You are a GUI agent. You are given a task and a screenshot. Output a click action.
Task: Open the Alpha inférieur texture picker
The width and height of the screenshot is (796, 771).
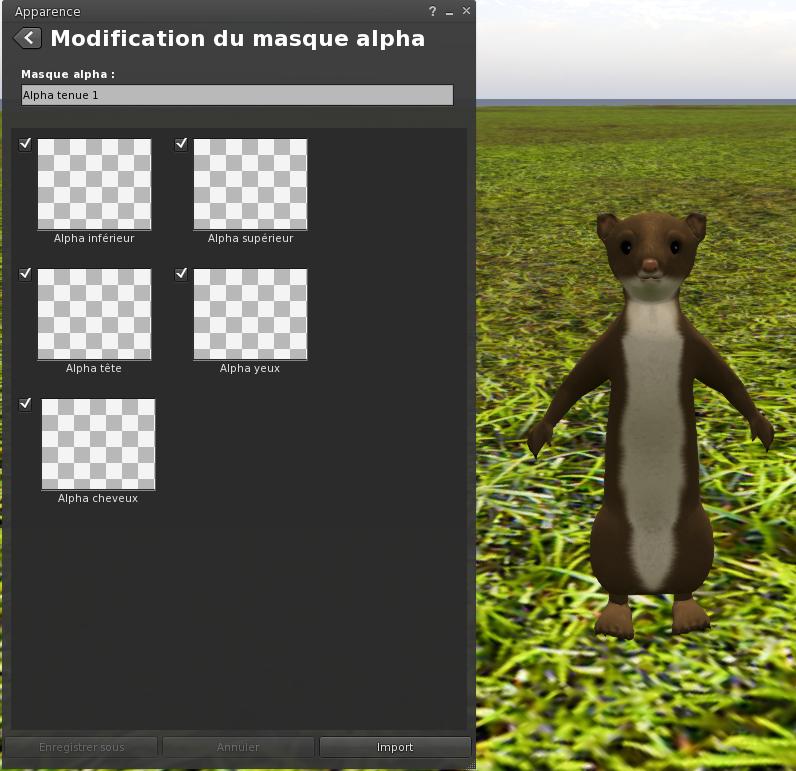coord(94,184)
